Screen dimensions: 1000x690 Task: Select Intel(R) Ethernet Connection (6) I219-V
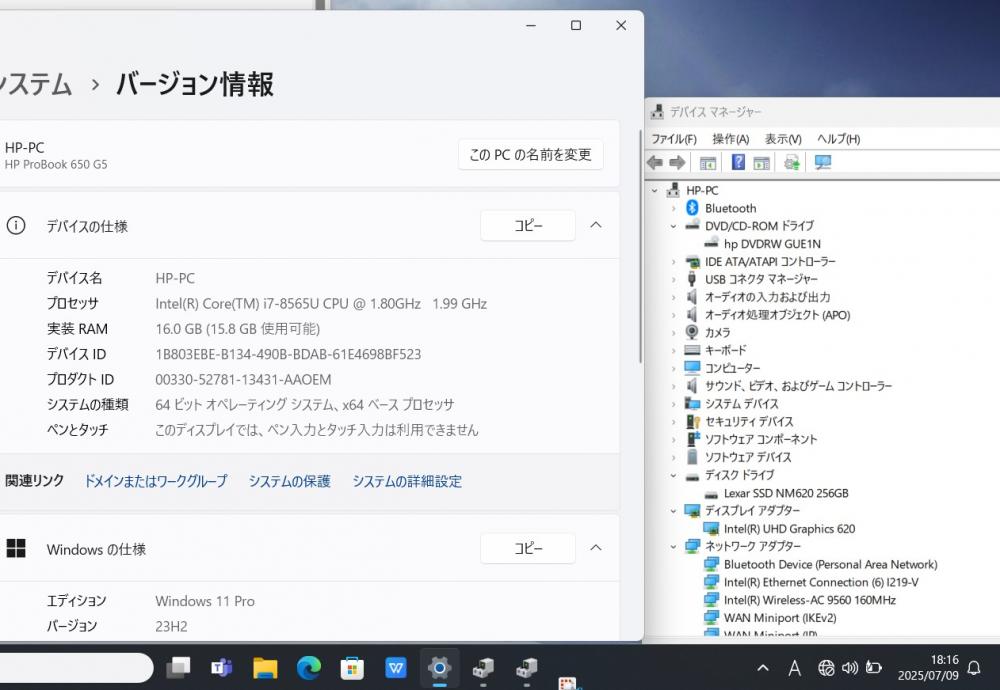(821, 582)
